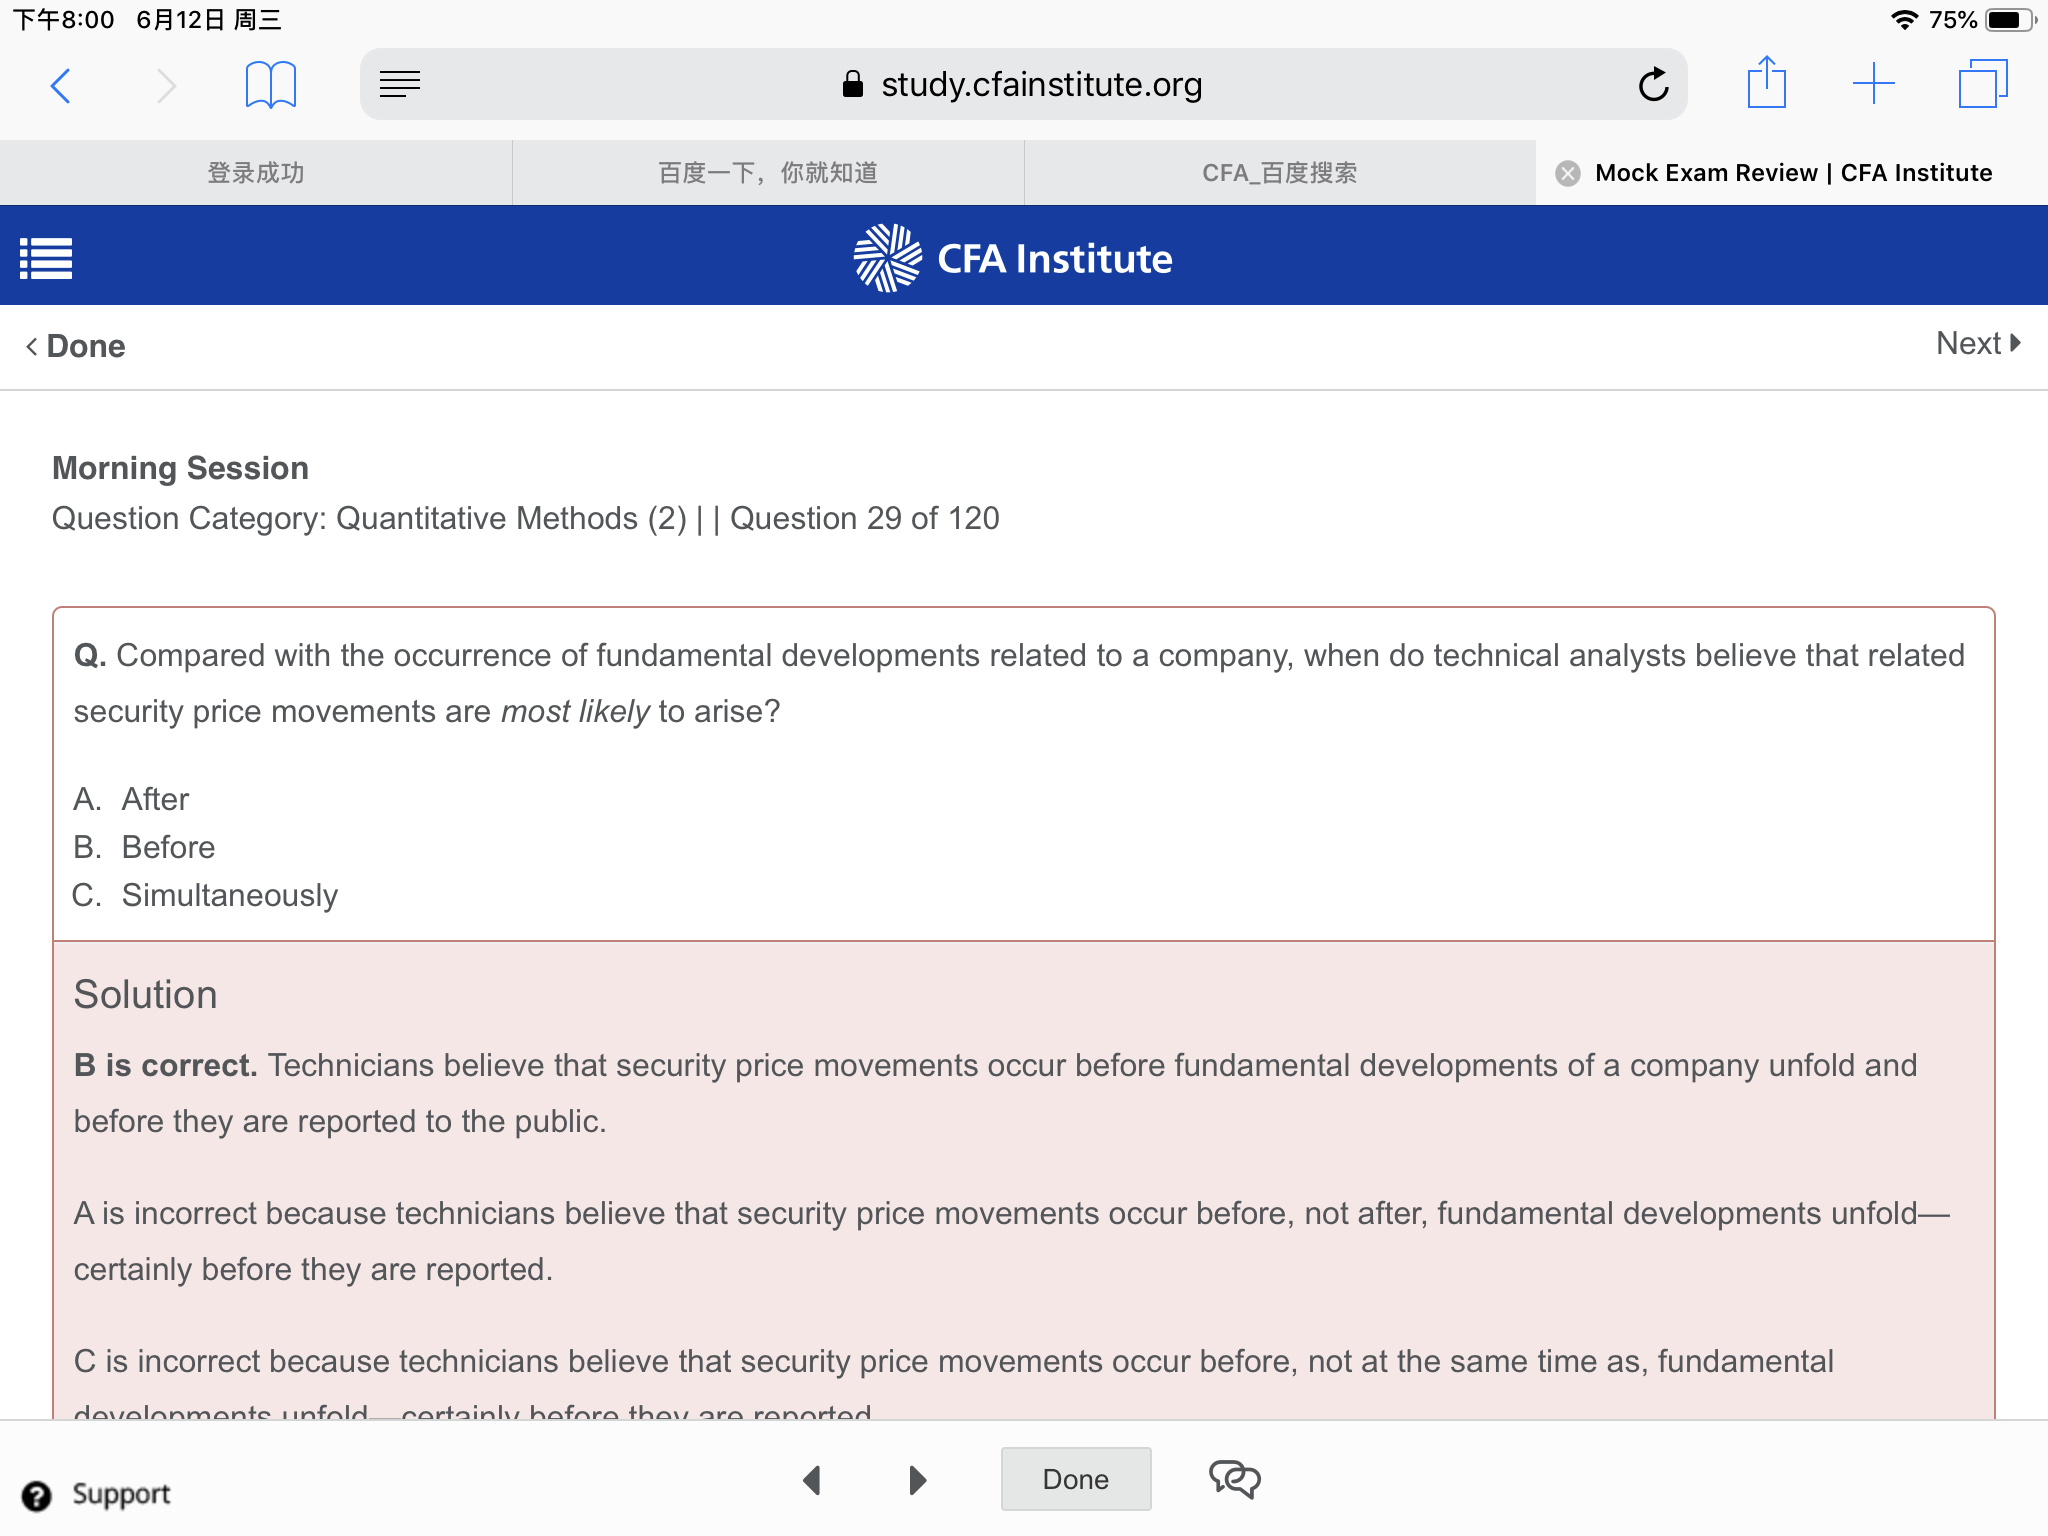Toggle the reader view lines icon
The width and height of the screenshot is (2048, 1536).
[x=400, y=84]
